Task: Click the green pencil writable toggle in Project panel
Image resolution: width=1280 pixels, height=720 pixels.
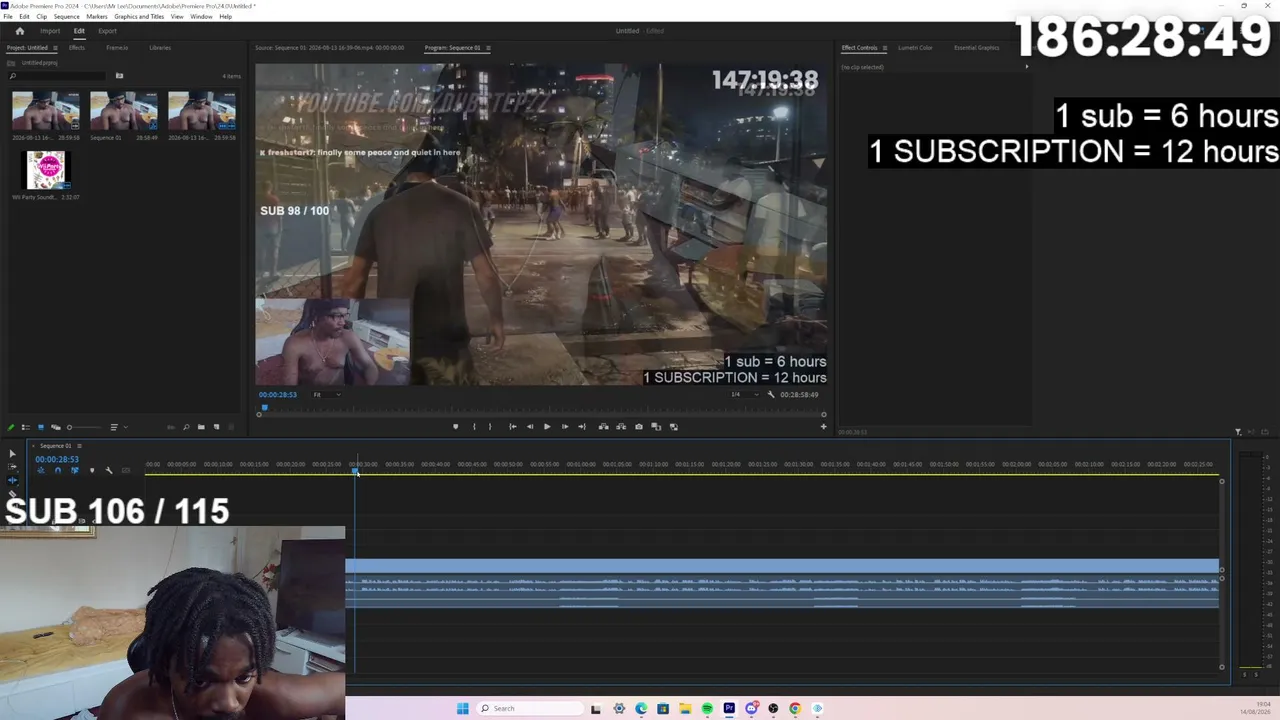Action: (11, 427)
